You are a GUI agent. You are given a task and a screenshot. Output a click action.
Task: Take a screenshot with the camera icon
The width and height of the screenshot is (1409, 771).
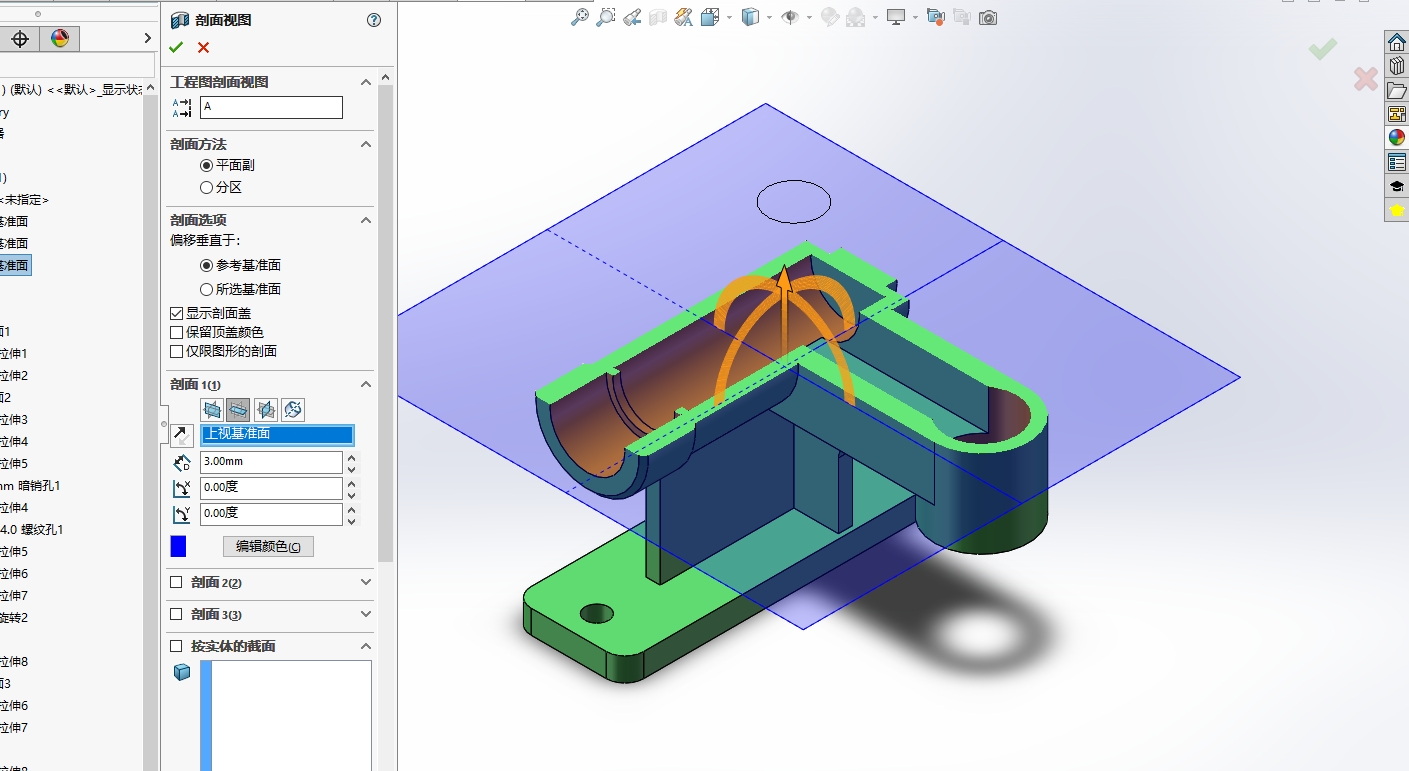(x=988, y=17)
